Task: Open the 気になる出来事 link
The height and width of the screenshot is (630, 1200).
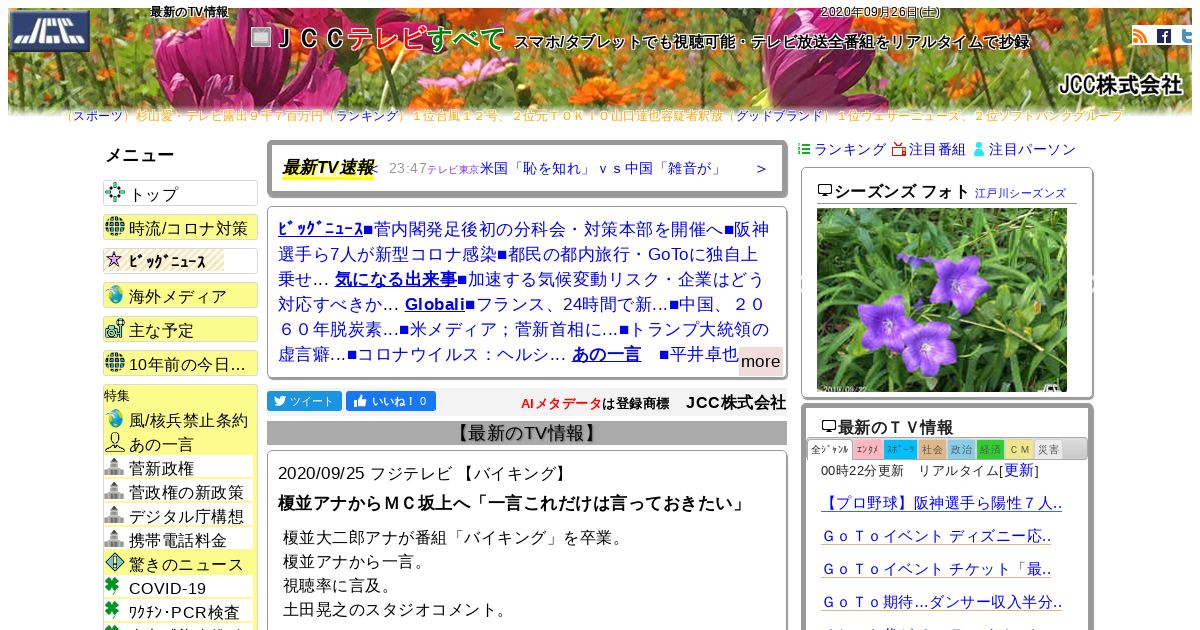Action: pyautogui.click(x=395, y=279)
